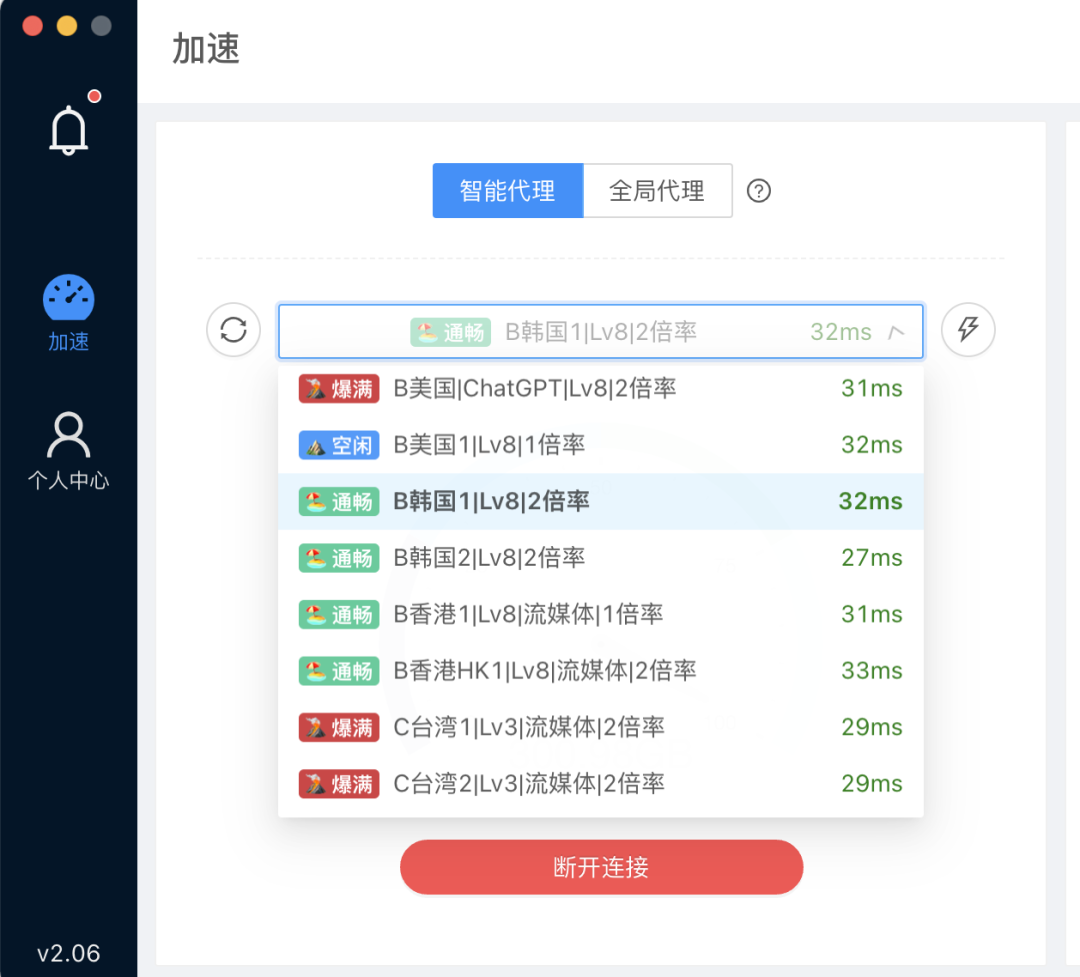
Task: Select B美国1|Lv8|1倍率 server
Action: 490,445
